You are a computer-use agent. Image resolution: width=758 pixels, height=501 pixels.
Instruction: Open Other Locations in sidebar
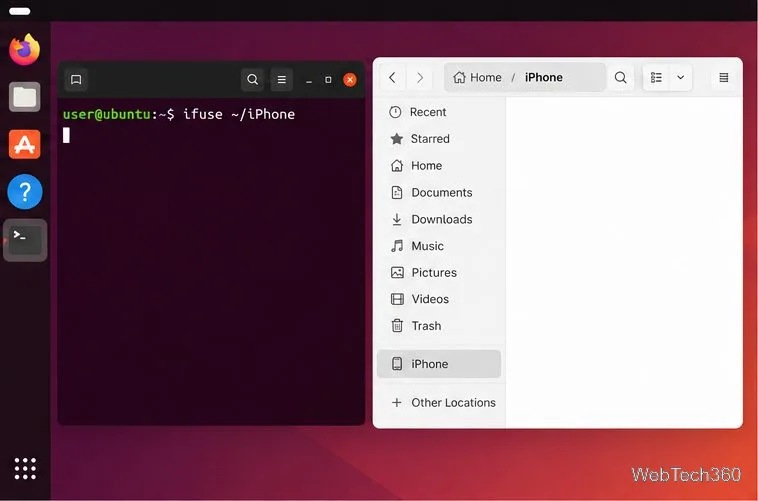point(439,402)
